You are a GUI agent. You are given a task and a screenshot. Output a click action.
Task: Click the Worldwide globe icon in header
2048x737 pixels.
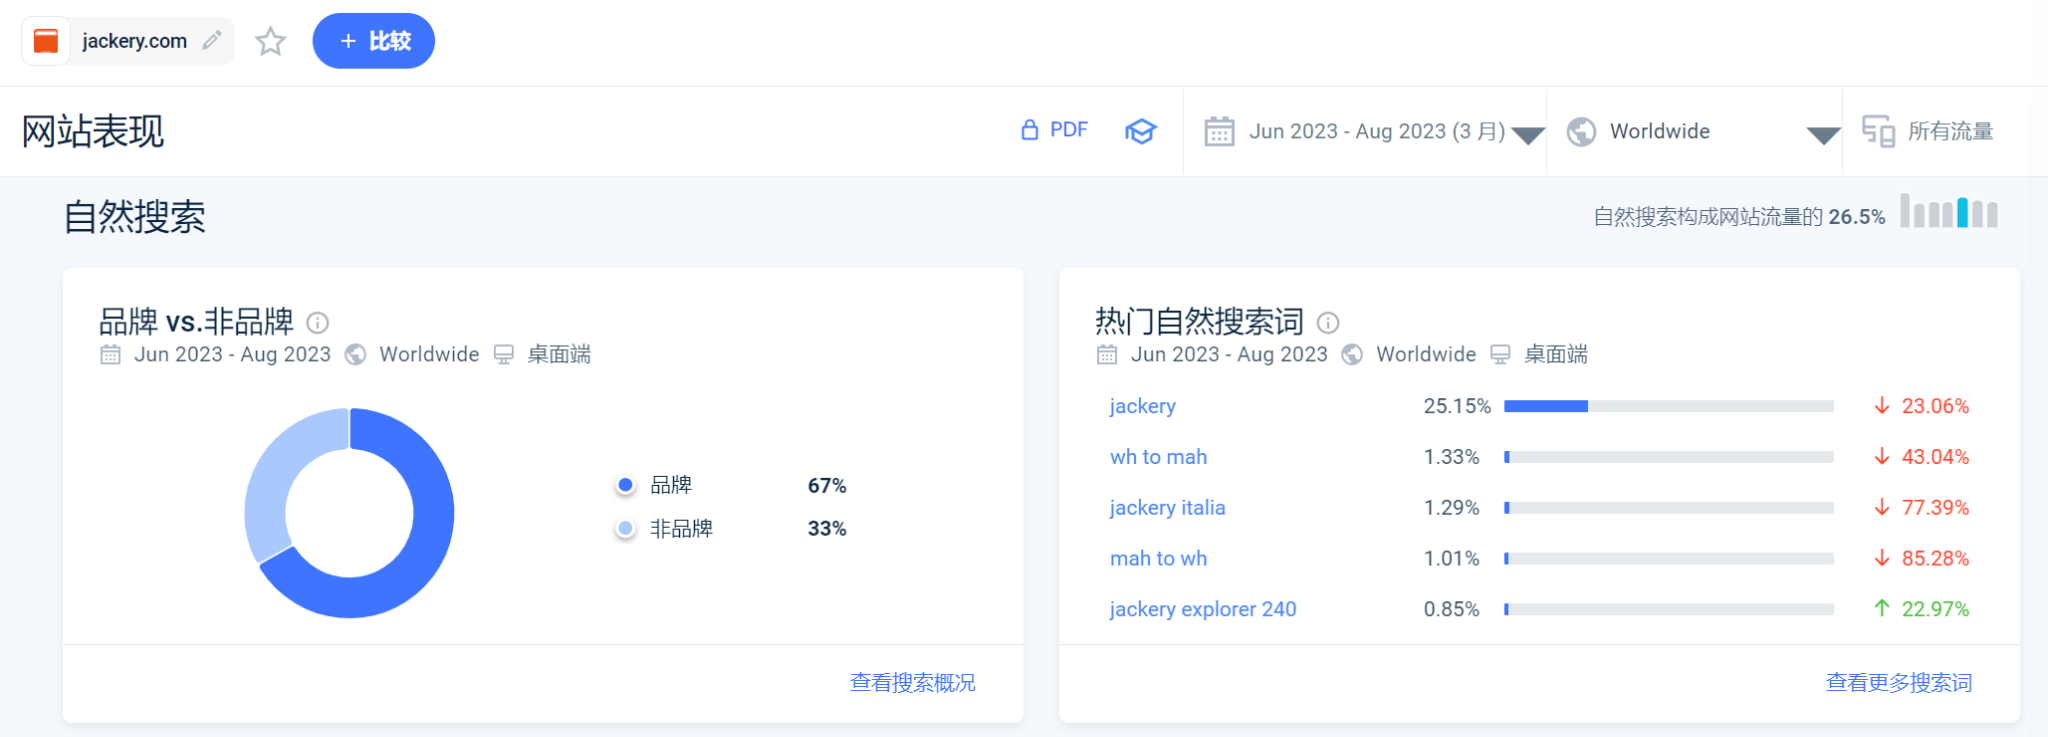point(1581,131)
